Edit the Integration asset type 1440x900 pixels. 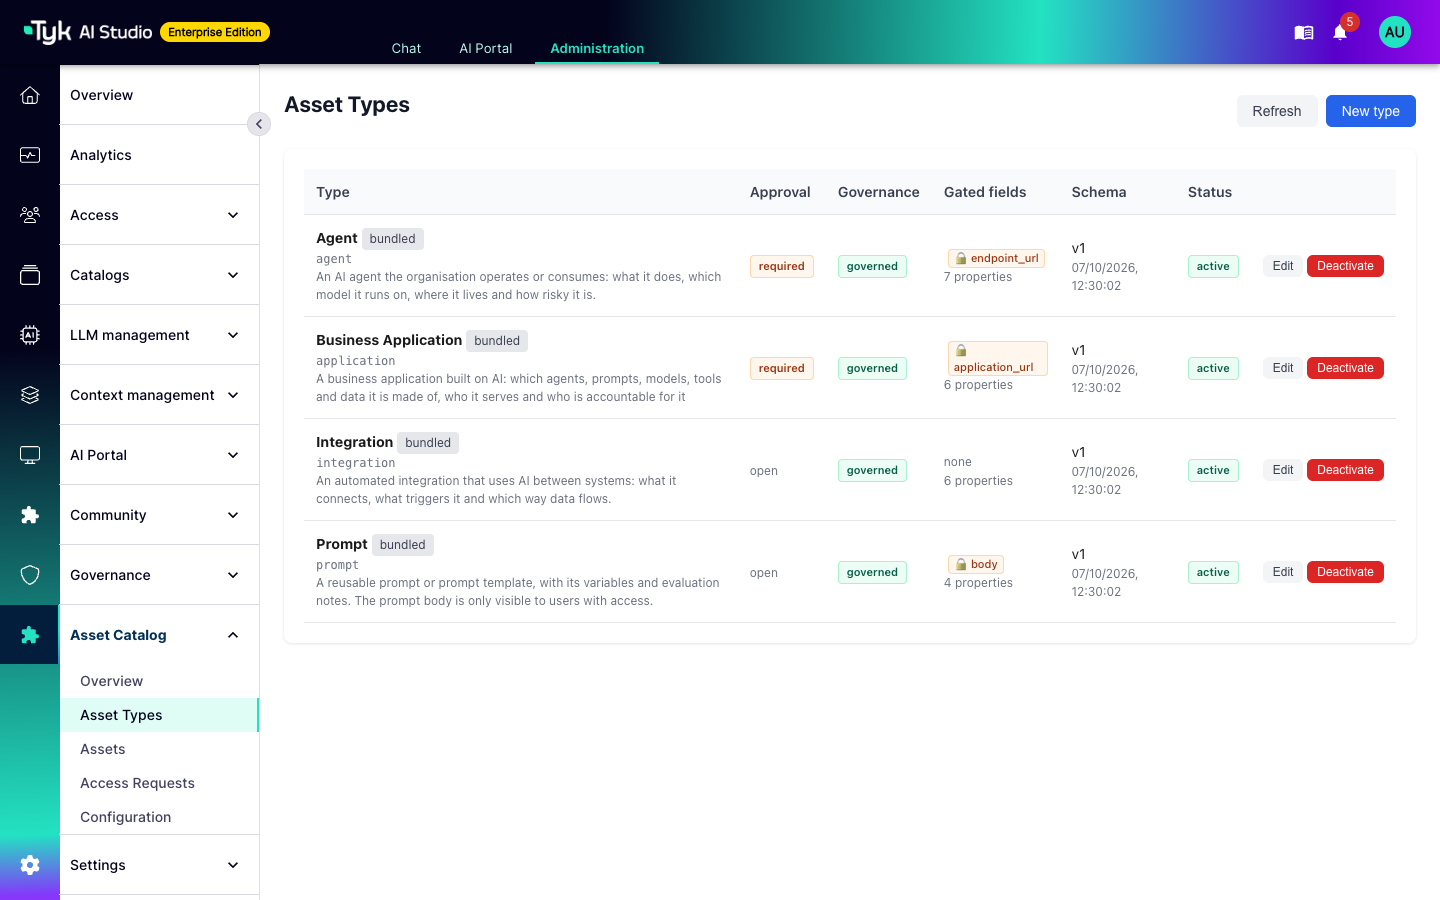(1283, 470)
